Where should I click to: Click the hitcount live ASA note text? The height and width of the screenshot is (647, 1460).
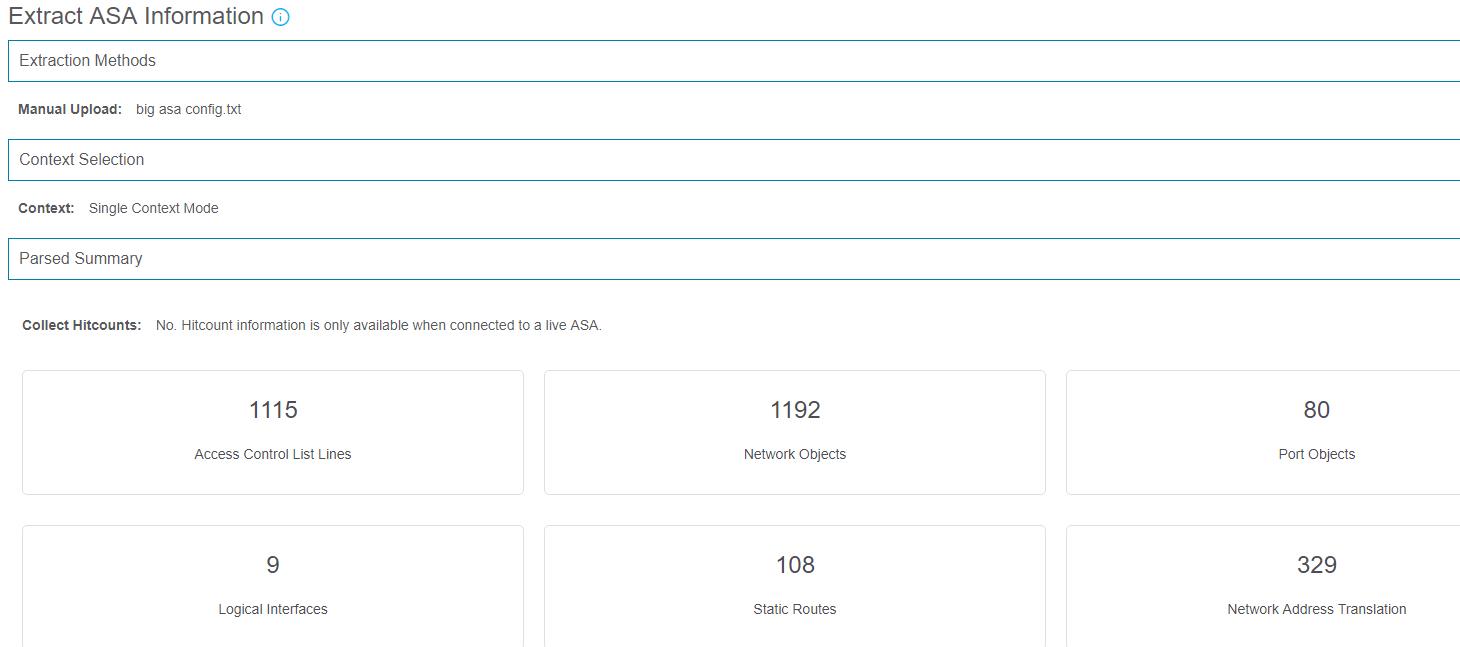(x=379, y=325)
